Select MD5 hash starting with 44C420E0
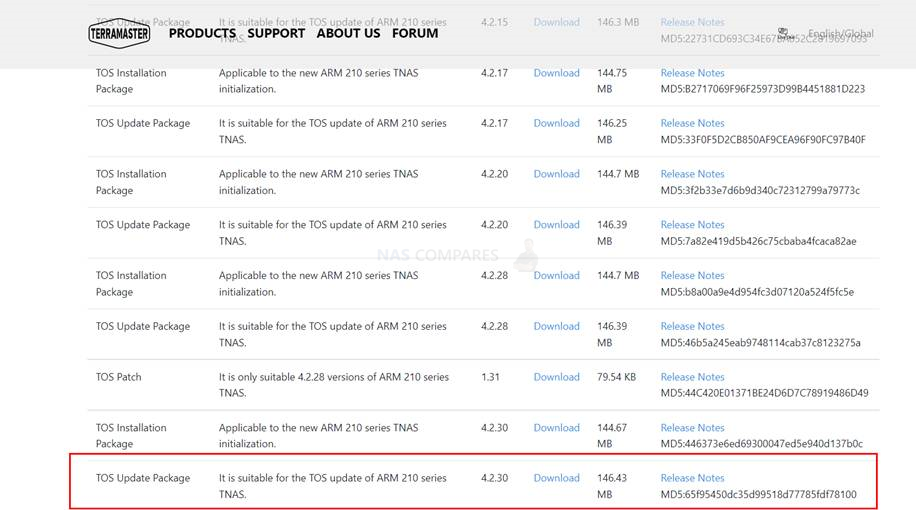The width and height of the screenshot is (916, 510). tap(765, 393)
